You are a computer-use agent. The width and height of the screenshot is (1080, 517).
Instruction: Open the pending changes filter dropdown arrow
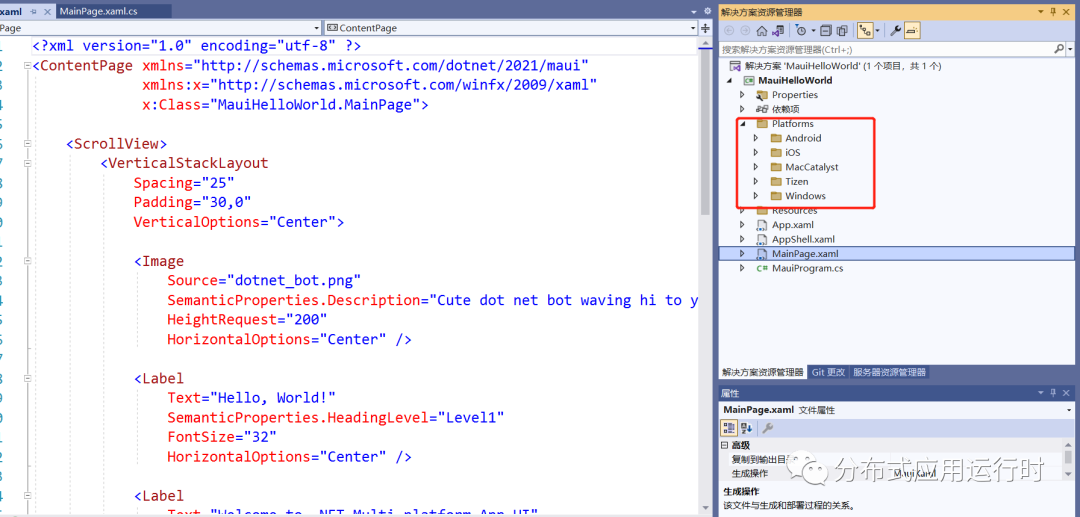click(x=813, y=30)
